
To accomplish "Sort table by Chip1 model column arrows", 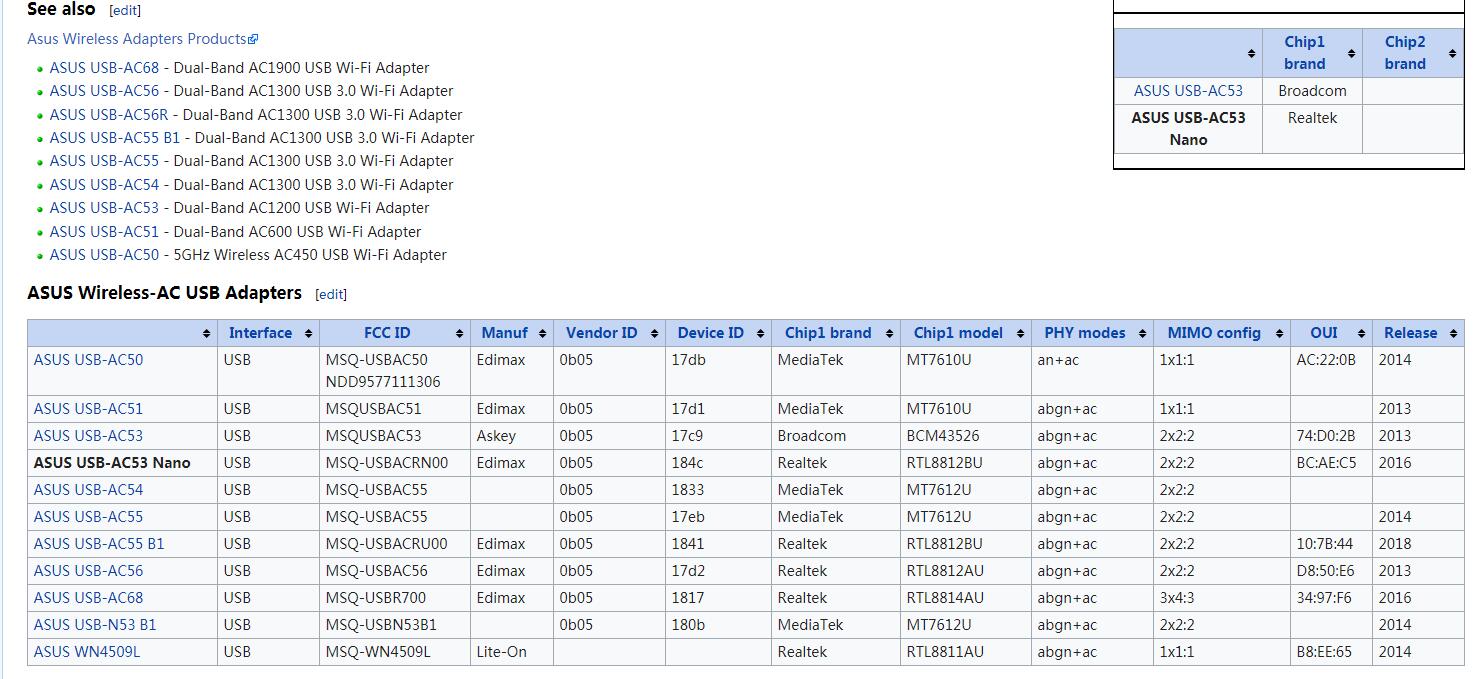I will (1021, 333).
